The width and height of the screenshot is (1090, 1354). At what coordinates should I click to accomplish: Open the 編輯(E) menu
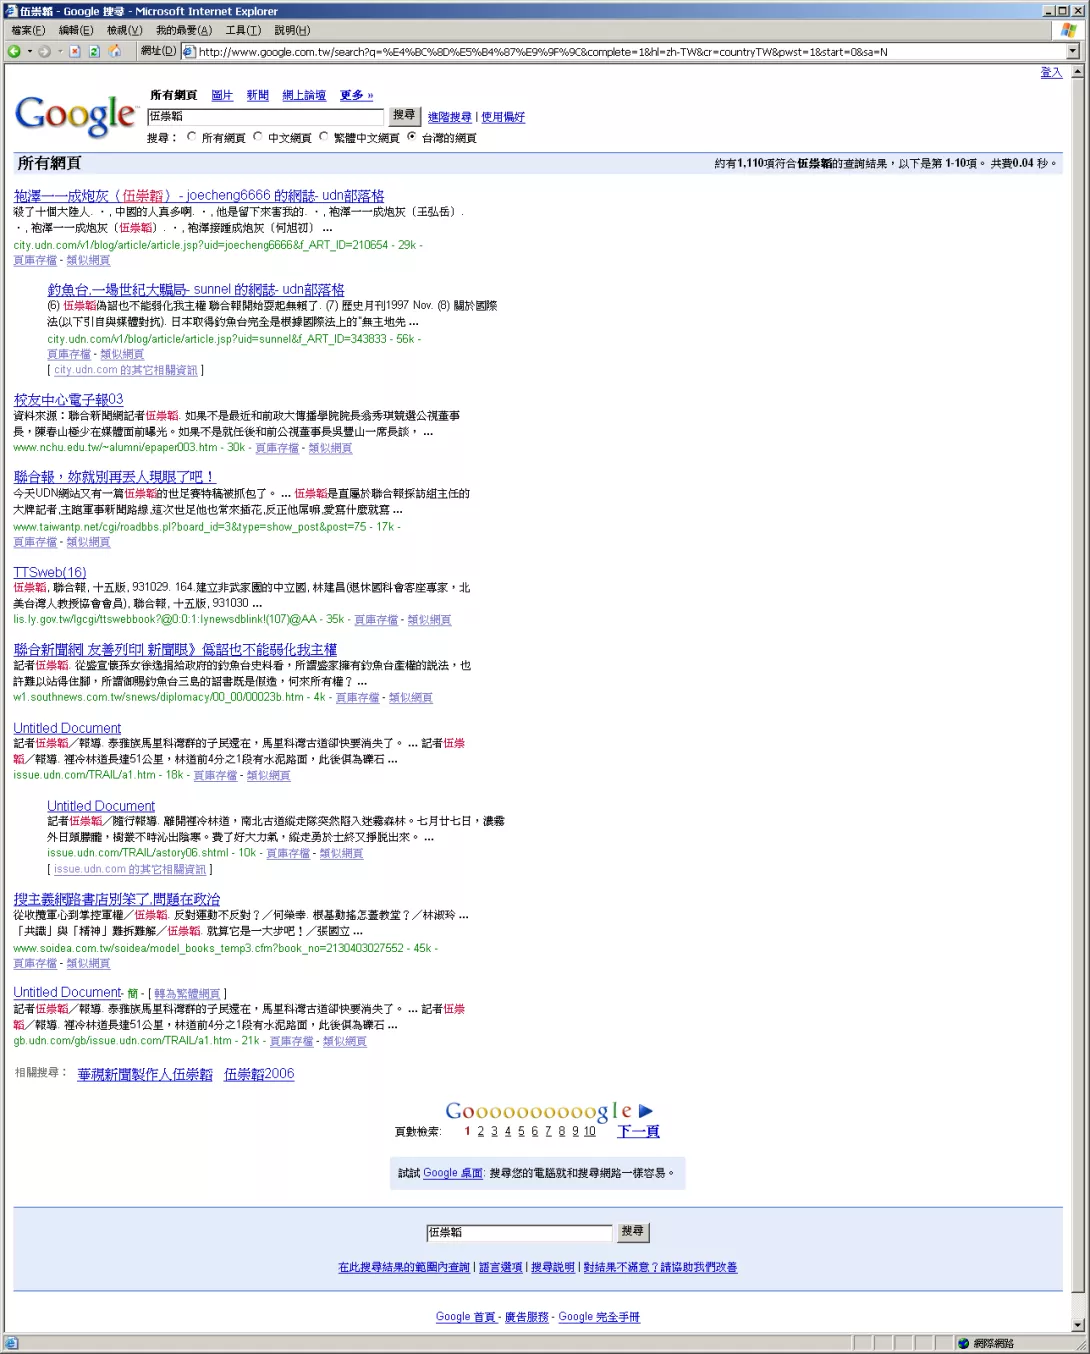coord(76,30)
